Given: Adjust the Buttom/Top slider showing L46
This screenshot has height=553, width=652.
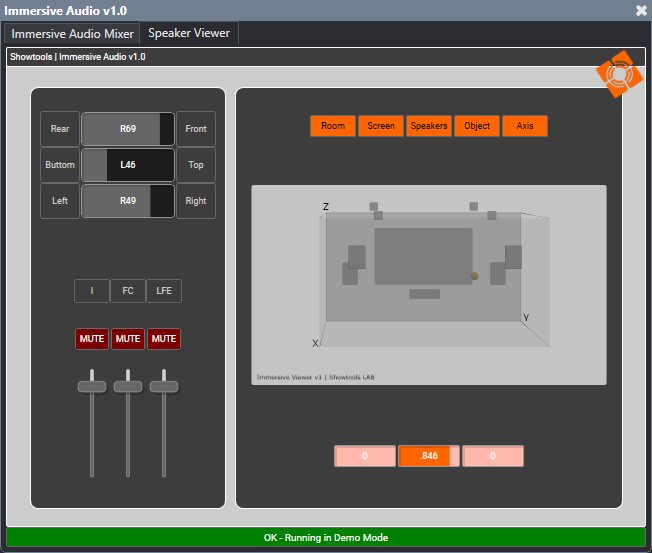Looking at the screenshot, I should (x=128, y=165).
